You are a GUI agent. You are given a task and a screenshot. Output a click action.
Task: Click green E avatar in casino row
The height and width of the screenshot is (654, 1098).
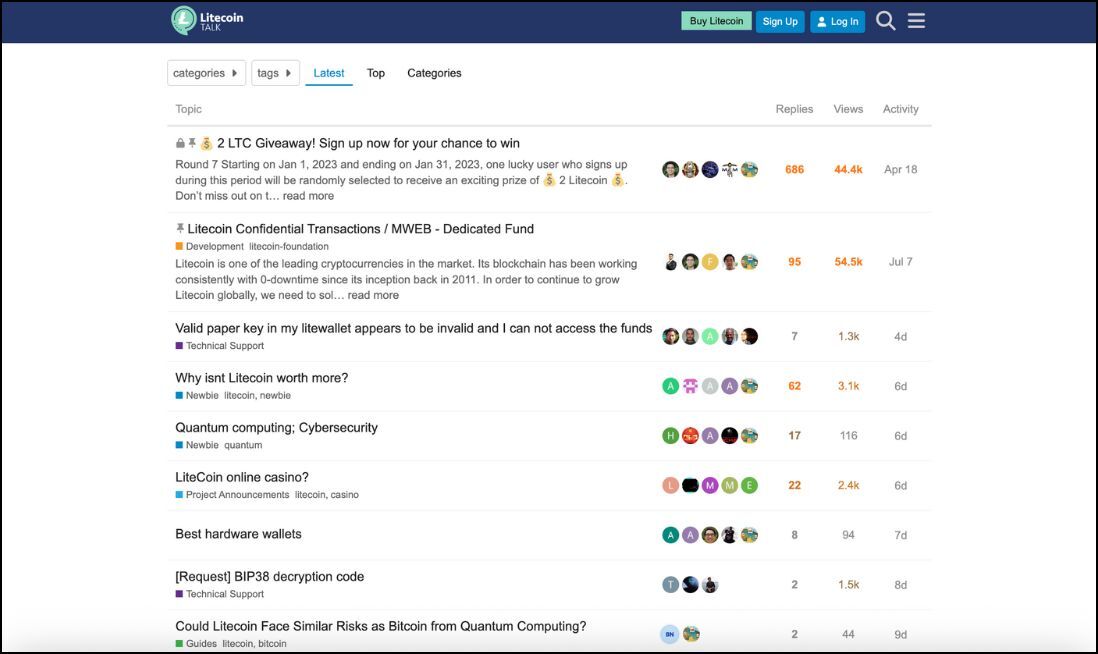[749, 485]
